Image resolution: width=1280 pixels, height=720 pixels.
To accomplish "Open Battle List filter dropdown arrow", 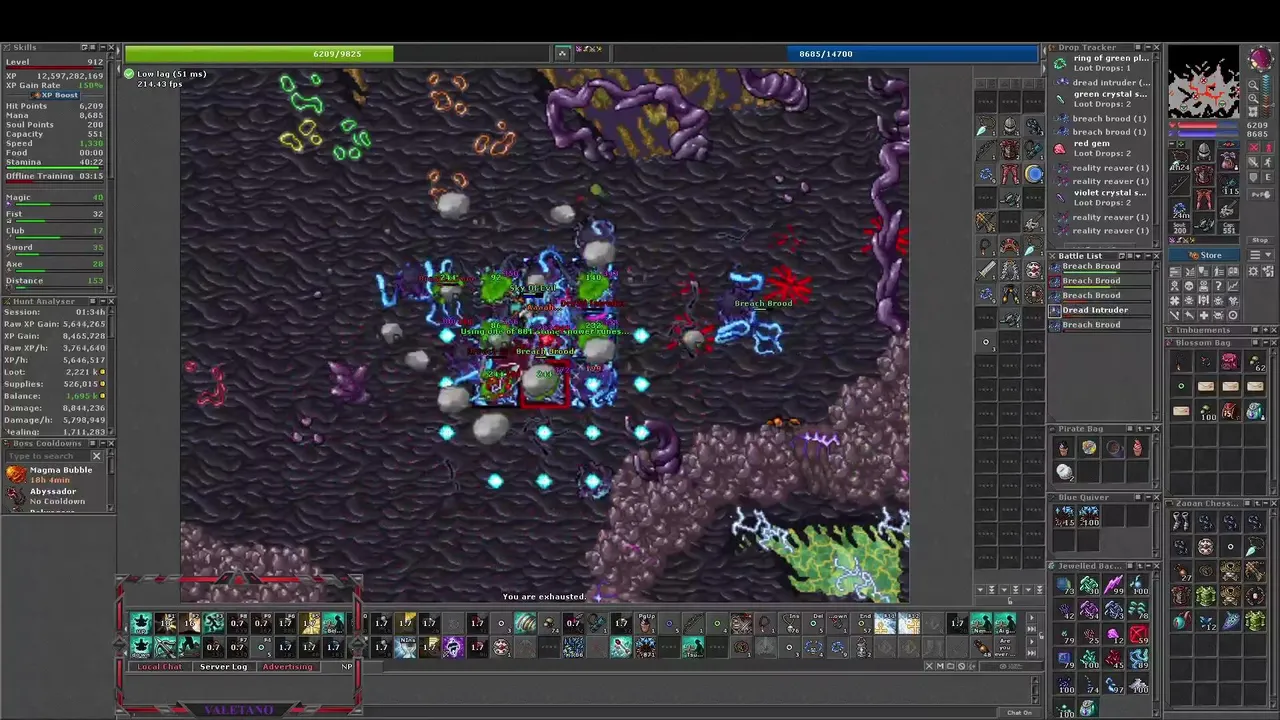I will pos(1139,256).
